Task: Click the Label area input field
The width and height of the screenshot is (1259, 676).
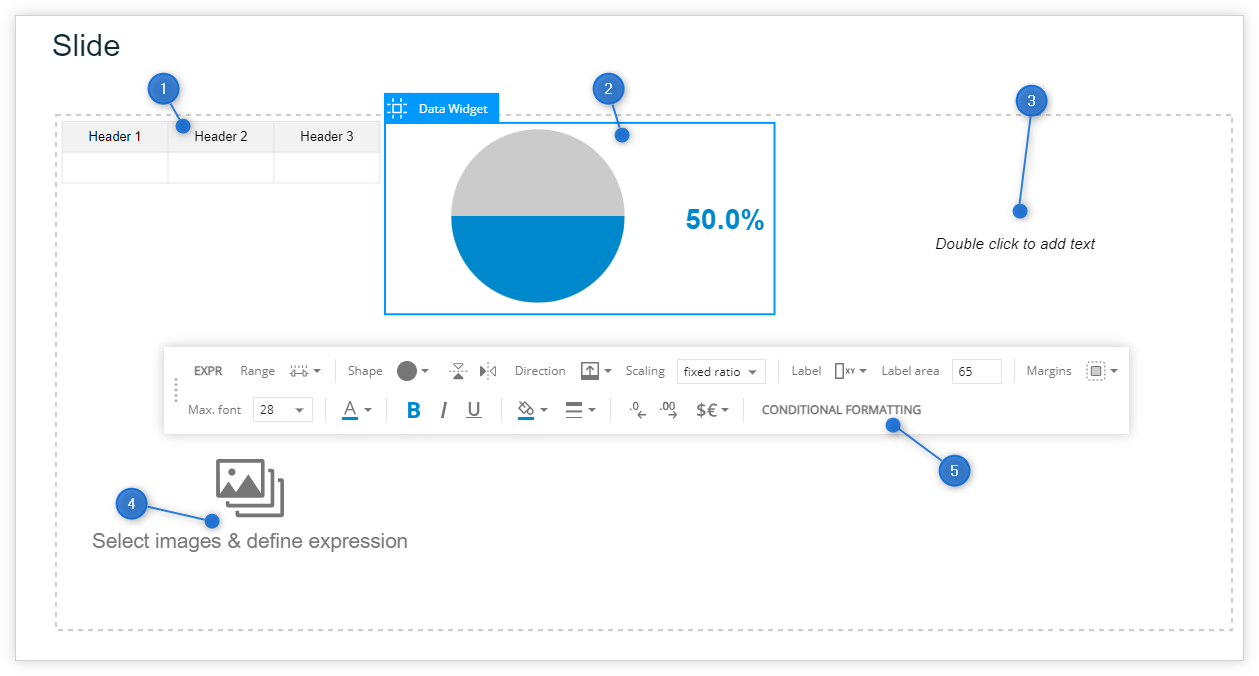Action: coord(977,371)
